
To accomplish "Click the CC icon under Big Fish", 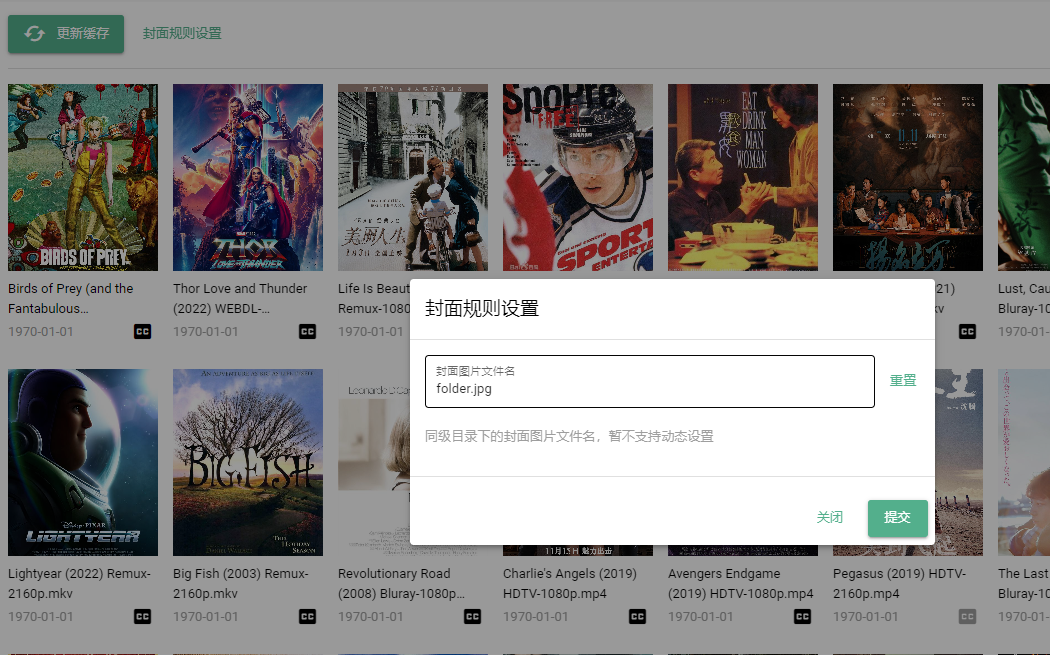I will click(x=307, y=616).
